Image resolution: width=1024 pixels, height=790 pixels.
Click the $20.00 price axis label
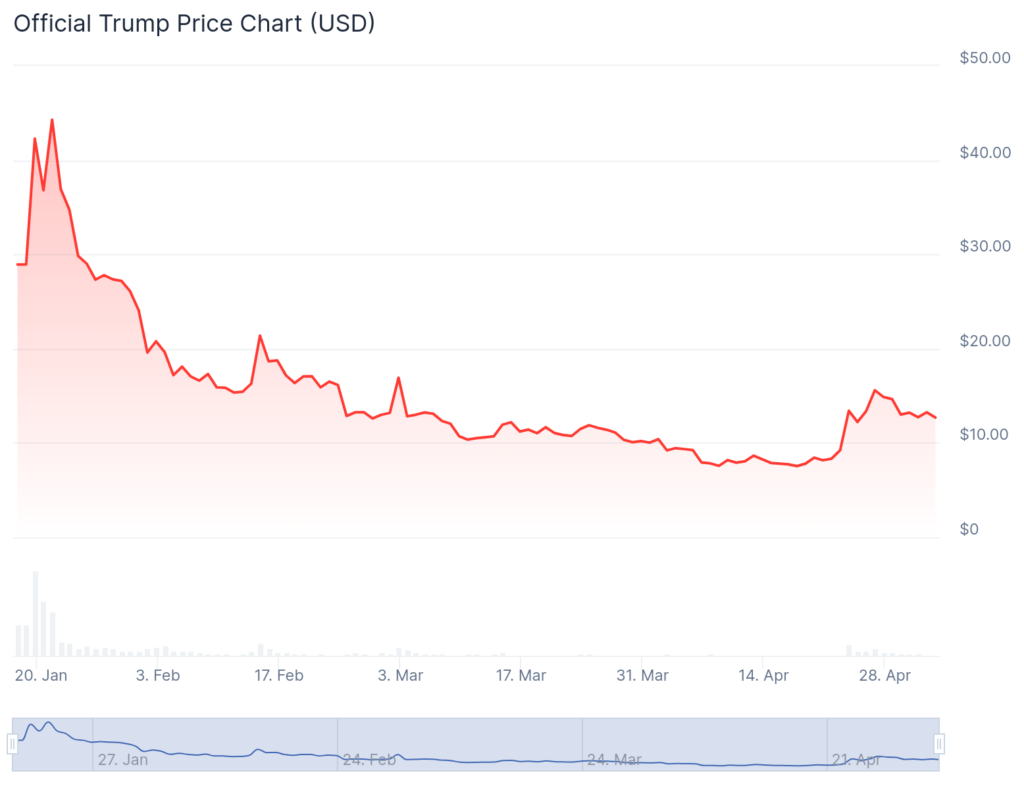coord(985,340)
